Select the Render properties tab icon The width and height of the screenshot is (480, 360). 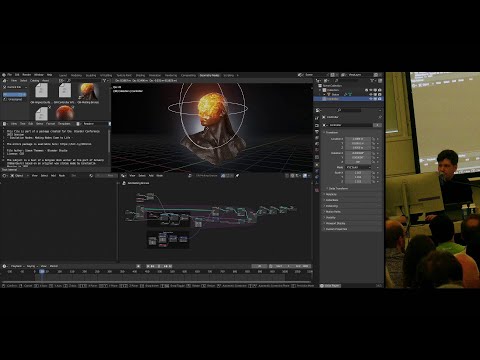(317, 125)
